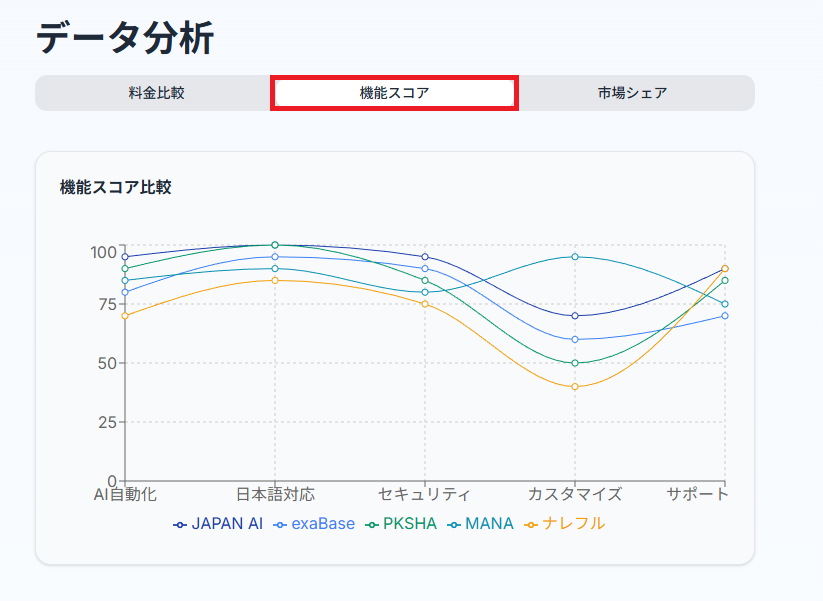Click the exaBase data point at サポート

point(725,315)
